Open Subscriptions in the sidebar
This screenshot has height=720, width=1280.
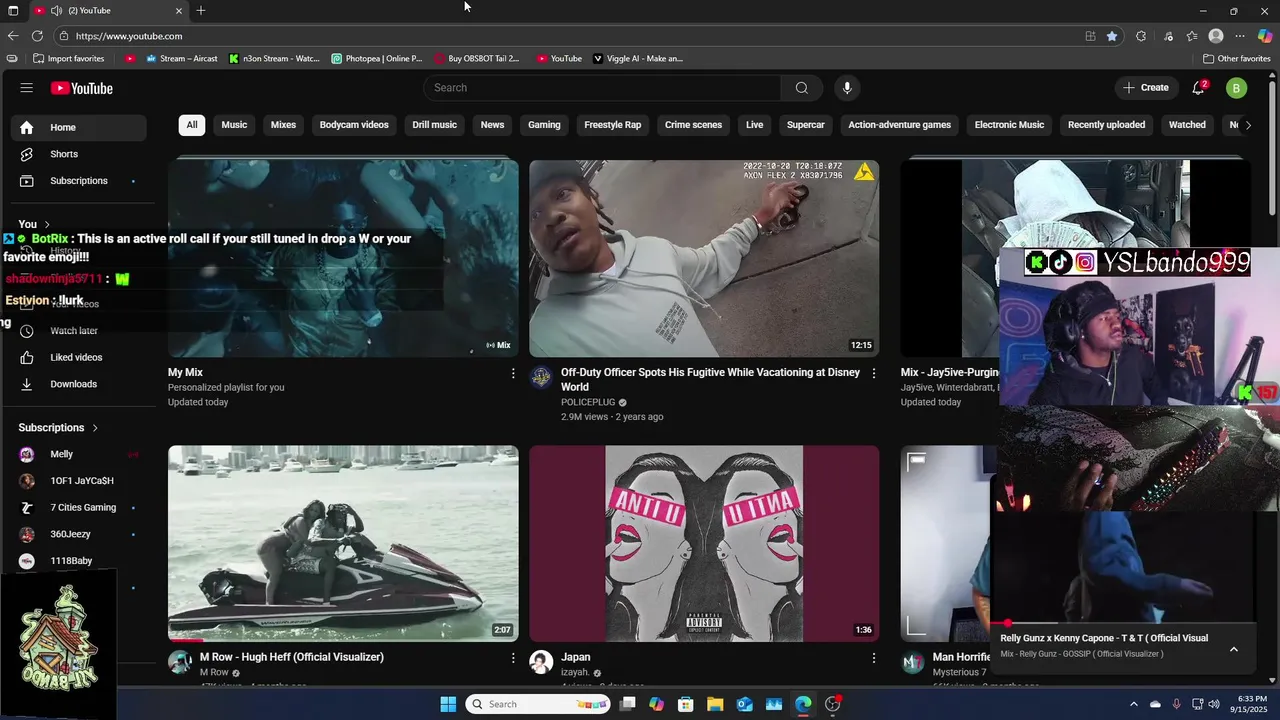(78, 181)
